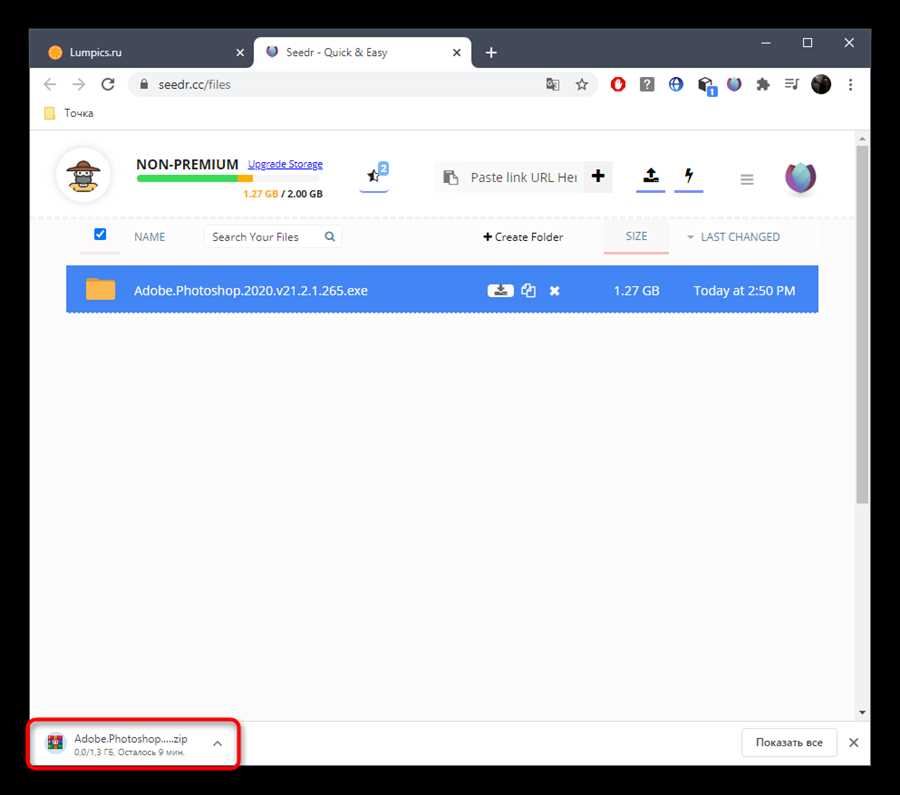Click the NON-PREMIUM label
Viewport: 900px width, 795px height.
coord(187,164)
